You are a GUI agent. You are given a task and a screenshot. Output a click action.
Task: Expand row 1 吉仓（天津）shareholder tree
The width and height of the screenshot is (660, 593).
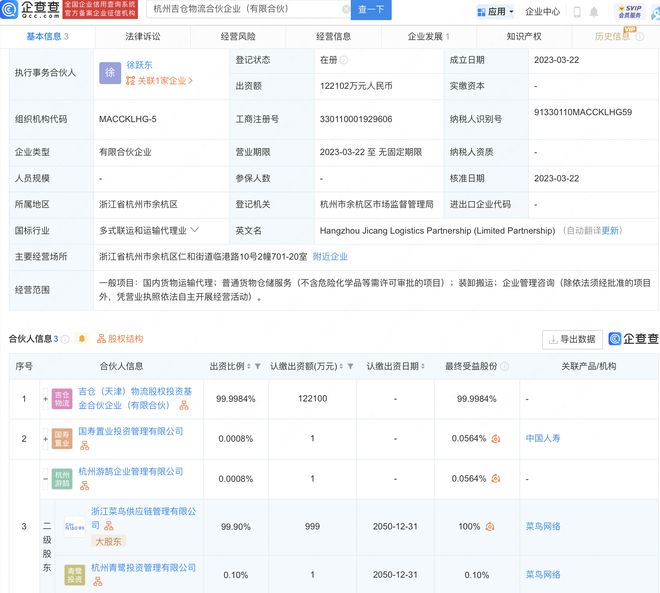point(45,399)
